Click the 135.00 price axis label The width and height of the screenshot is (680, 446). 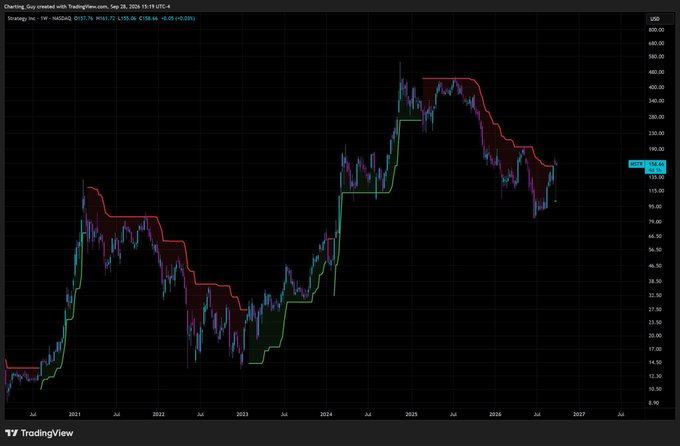click(x=656, y=177)
